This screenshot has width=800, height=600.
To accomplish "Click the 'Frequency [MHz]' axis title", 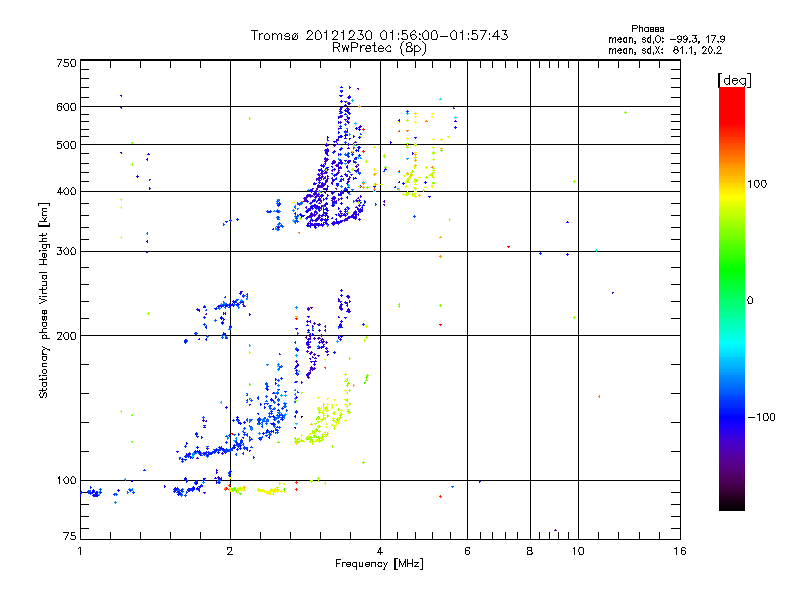I will pos(379,564).
